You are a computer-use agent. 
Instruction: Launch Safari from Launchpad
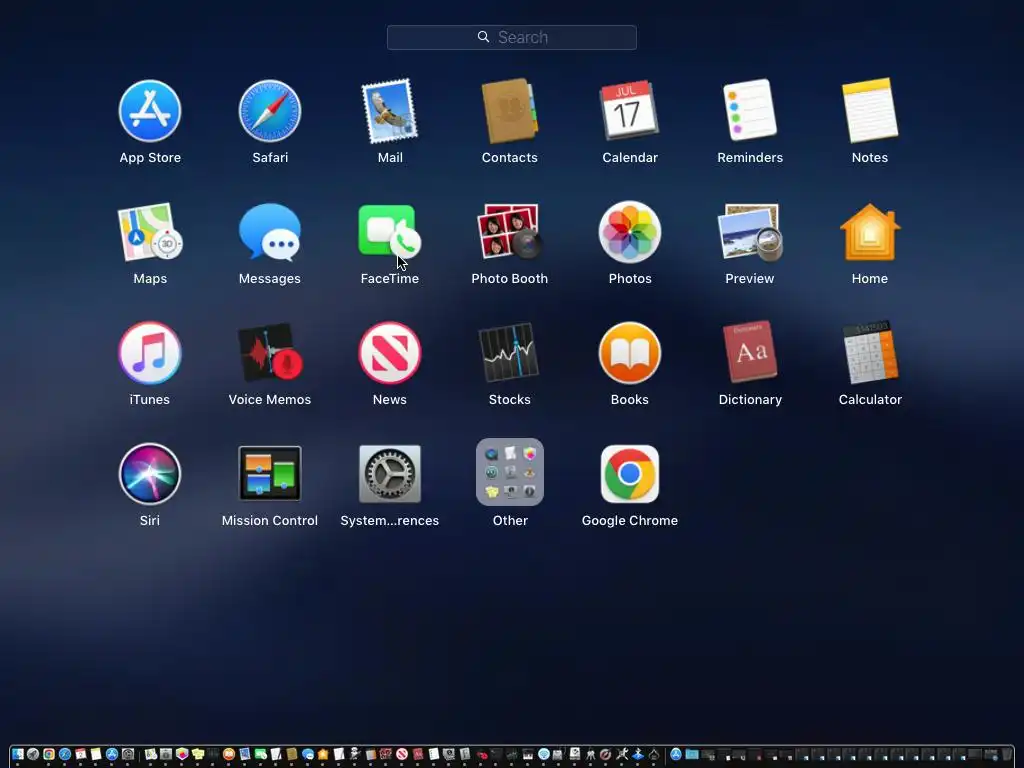270,111
